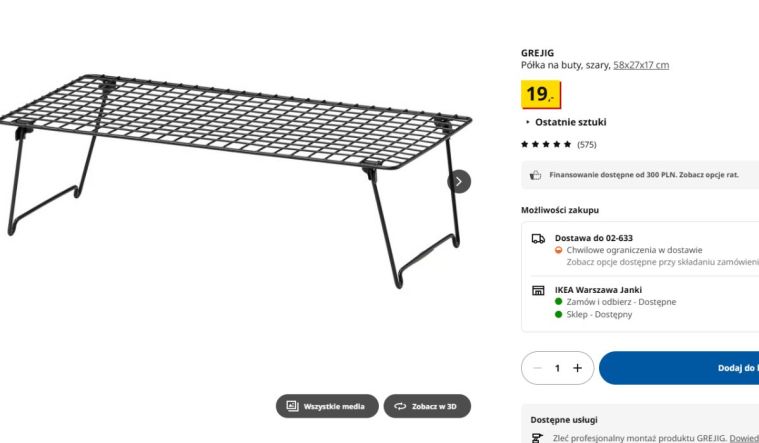759x443 pixels.
Task: Open Zobacz w 3D view
Action: tap(427, 406)
